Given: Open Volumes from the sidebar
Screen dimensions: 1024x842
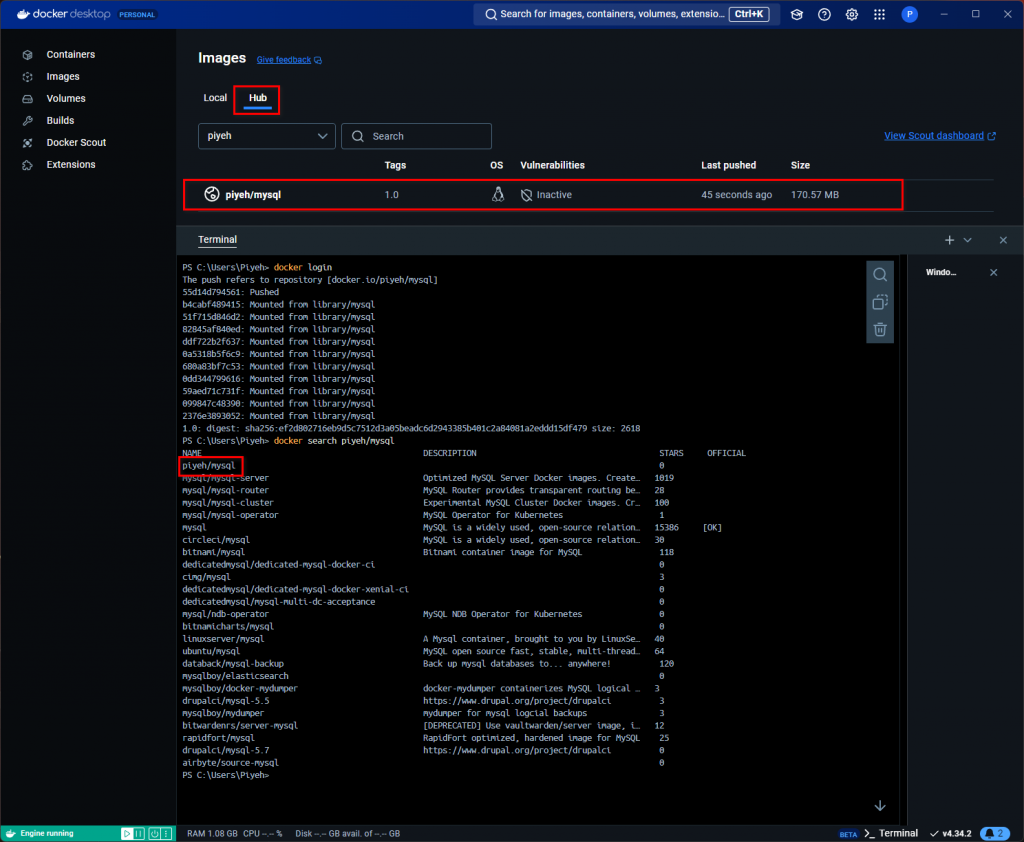Looking at the screenshot, I should [65, 98].
